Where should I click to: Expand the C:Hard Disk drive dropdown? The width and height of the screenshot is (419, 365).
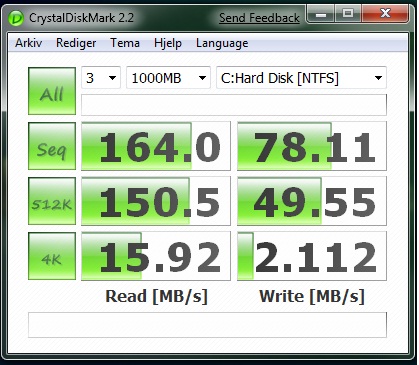click(x=301, y=78)
